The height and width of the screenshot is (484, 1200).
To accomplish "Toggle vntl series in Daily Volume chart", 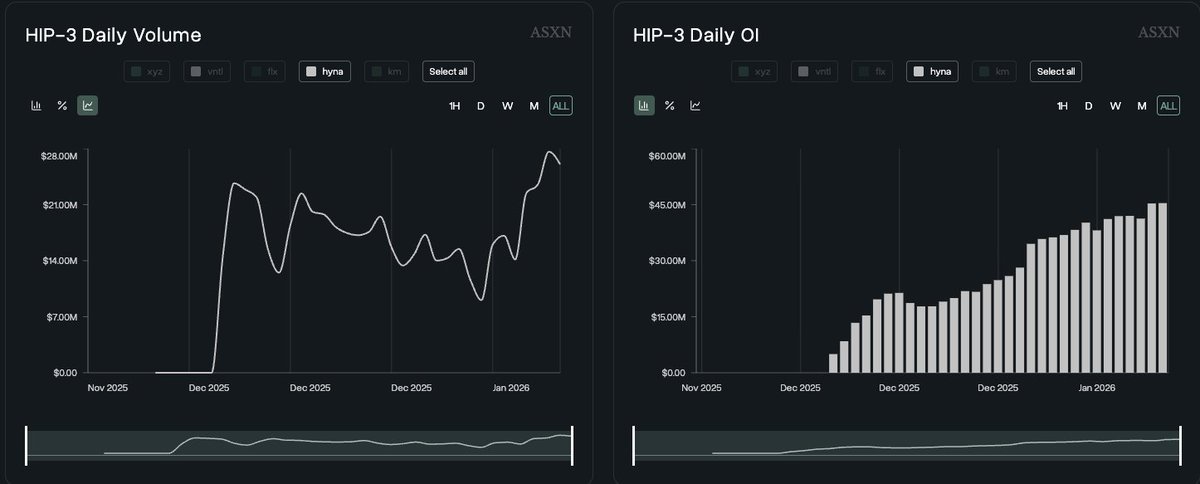I will point(207,71).
